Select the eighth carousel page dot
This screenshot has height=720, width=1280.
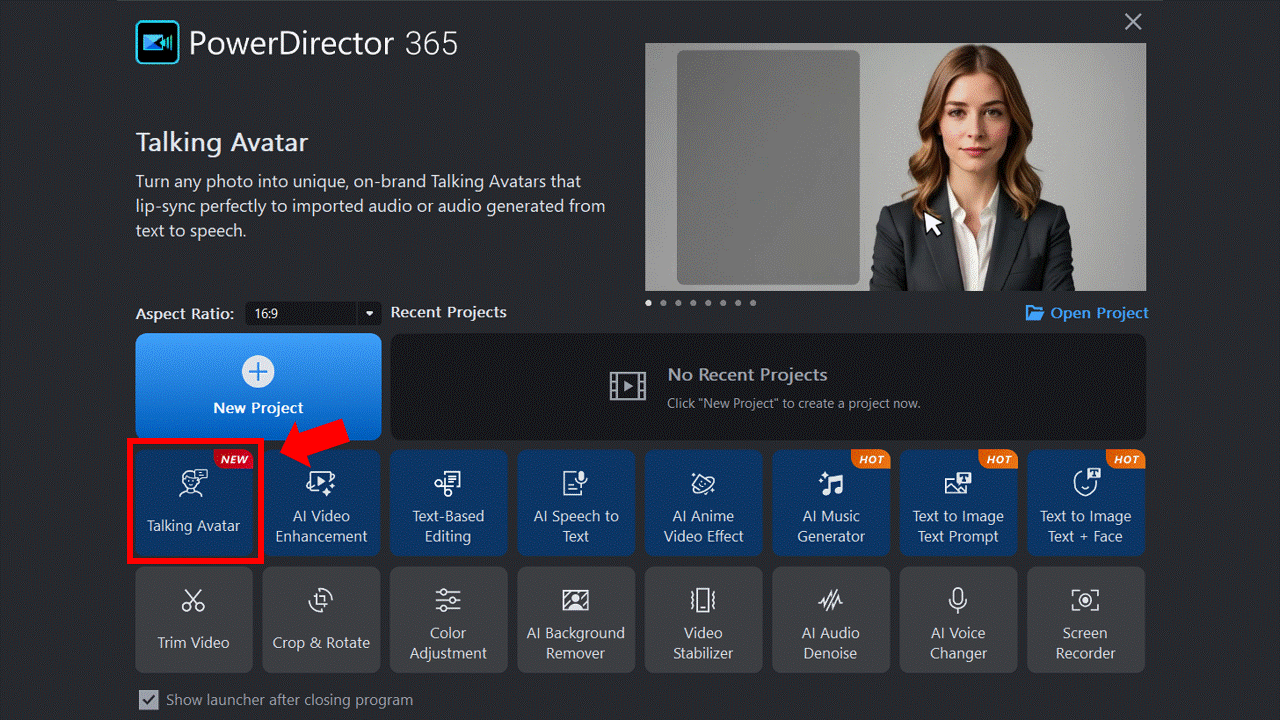tap(753, 302)
